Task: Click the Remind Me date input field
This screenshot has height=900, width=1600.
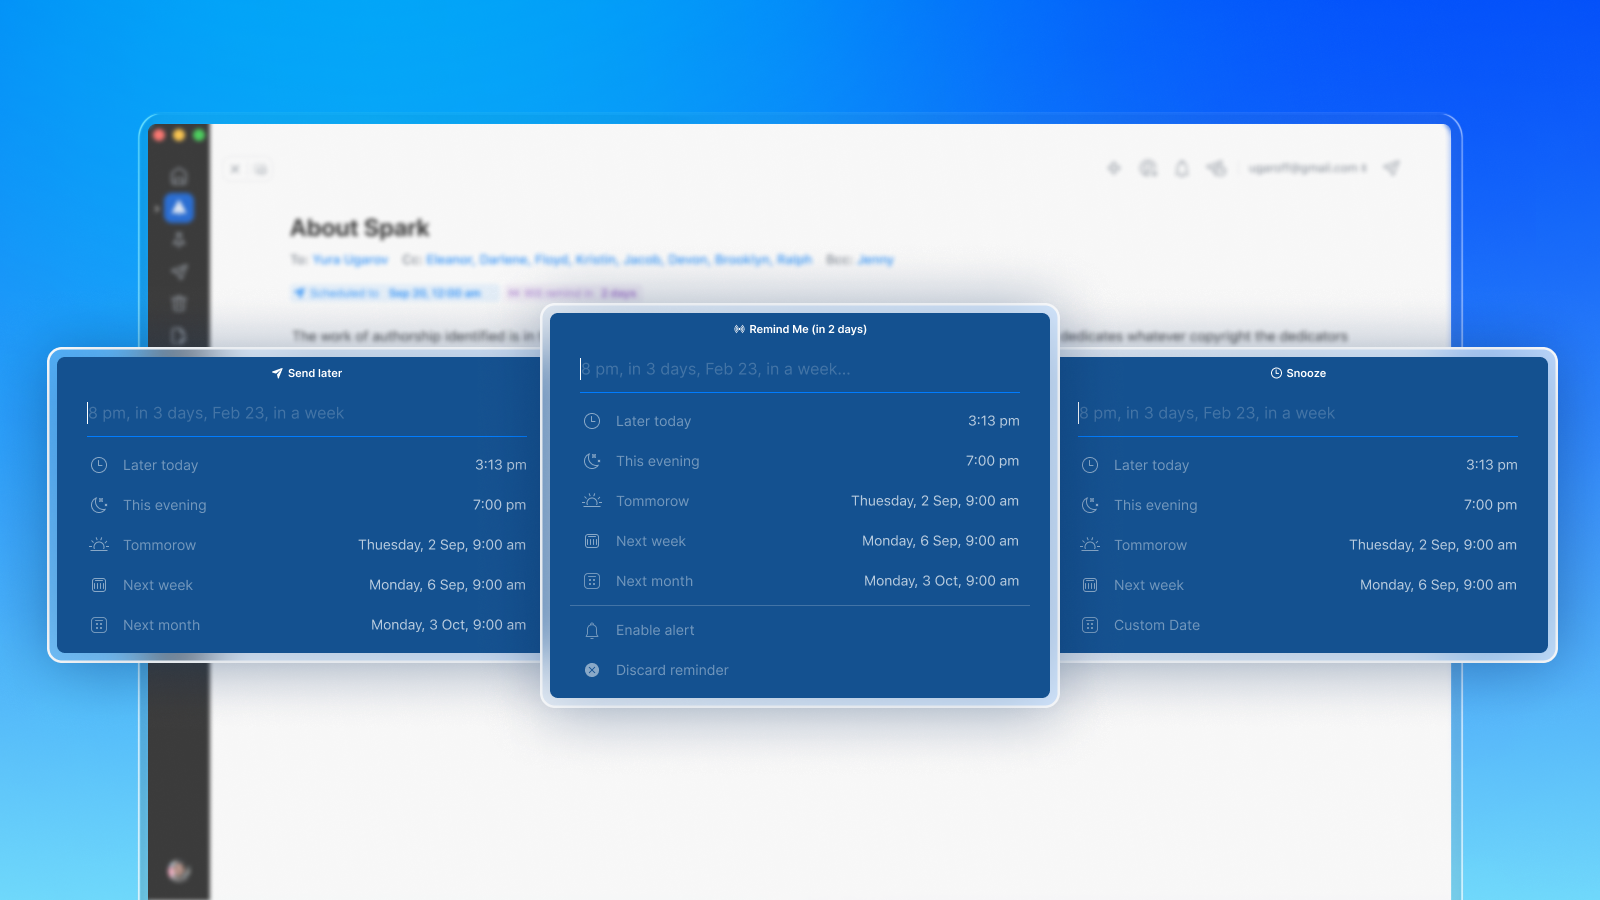Action: (x=800, y=369)
